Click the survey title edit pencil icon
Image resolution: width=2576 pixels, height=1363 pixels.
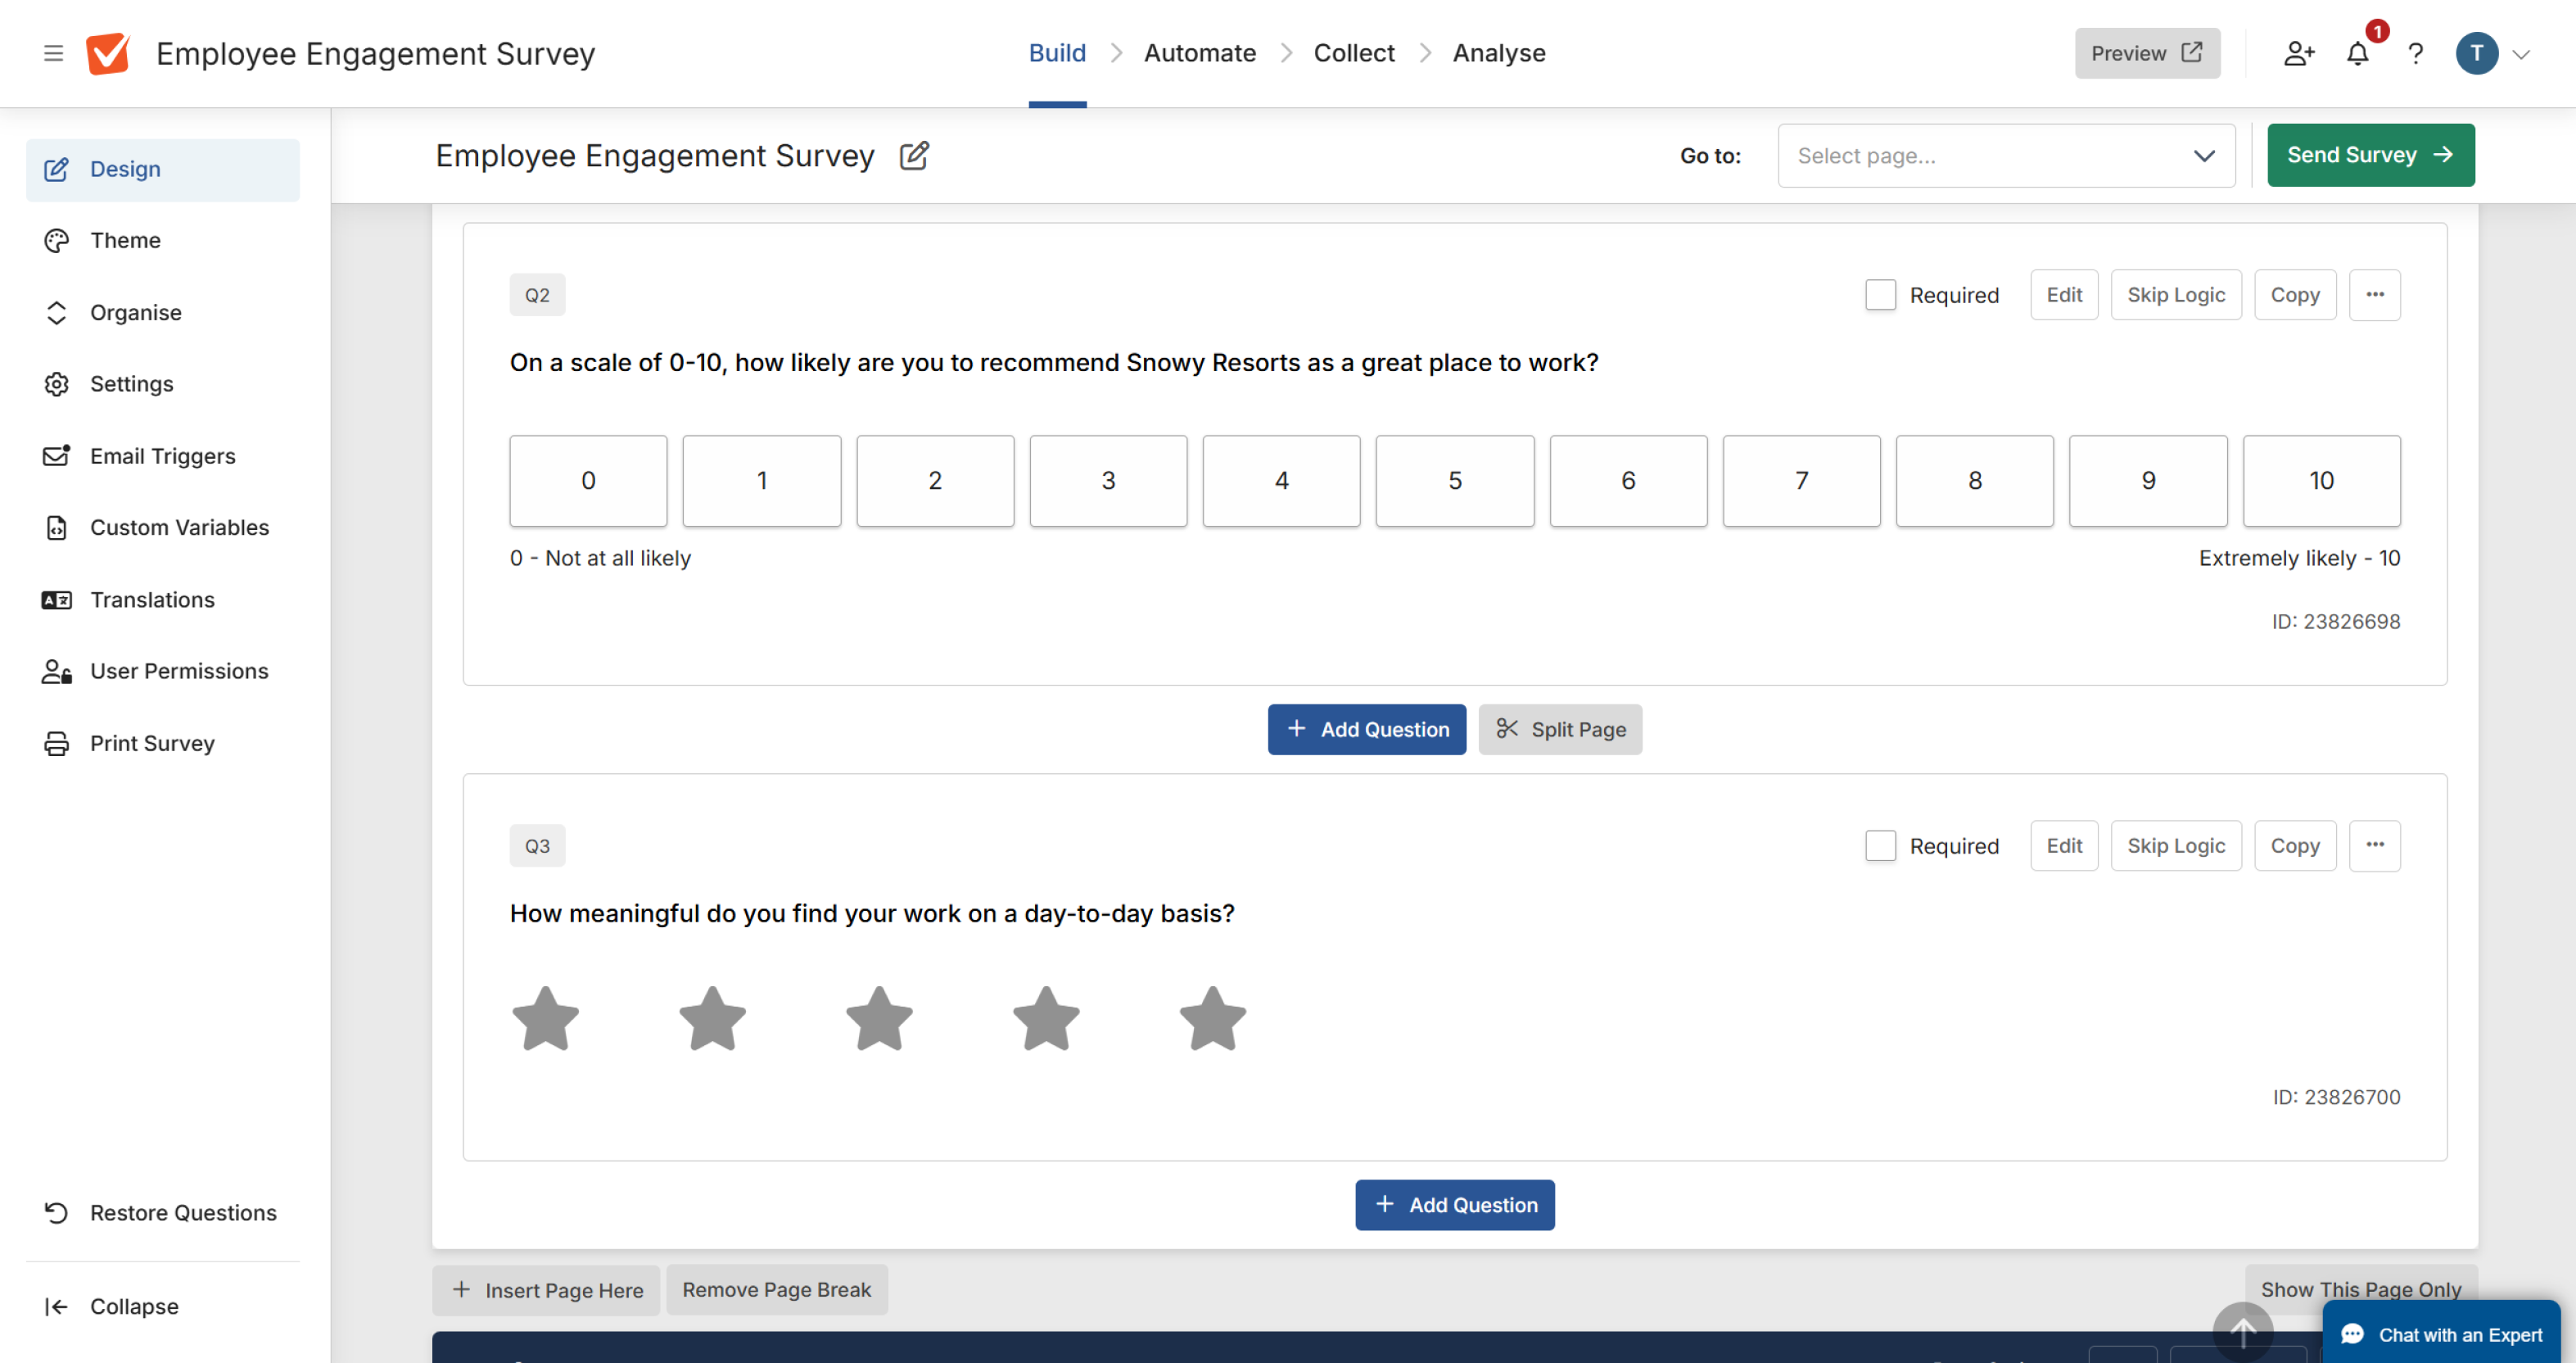click(x=914, y=156)
